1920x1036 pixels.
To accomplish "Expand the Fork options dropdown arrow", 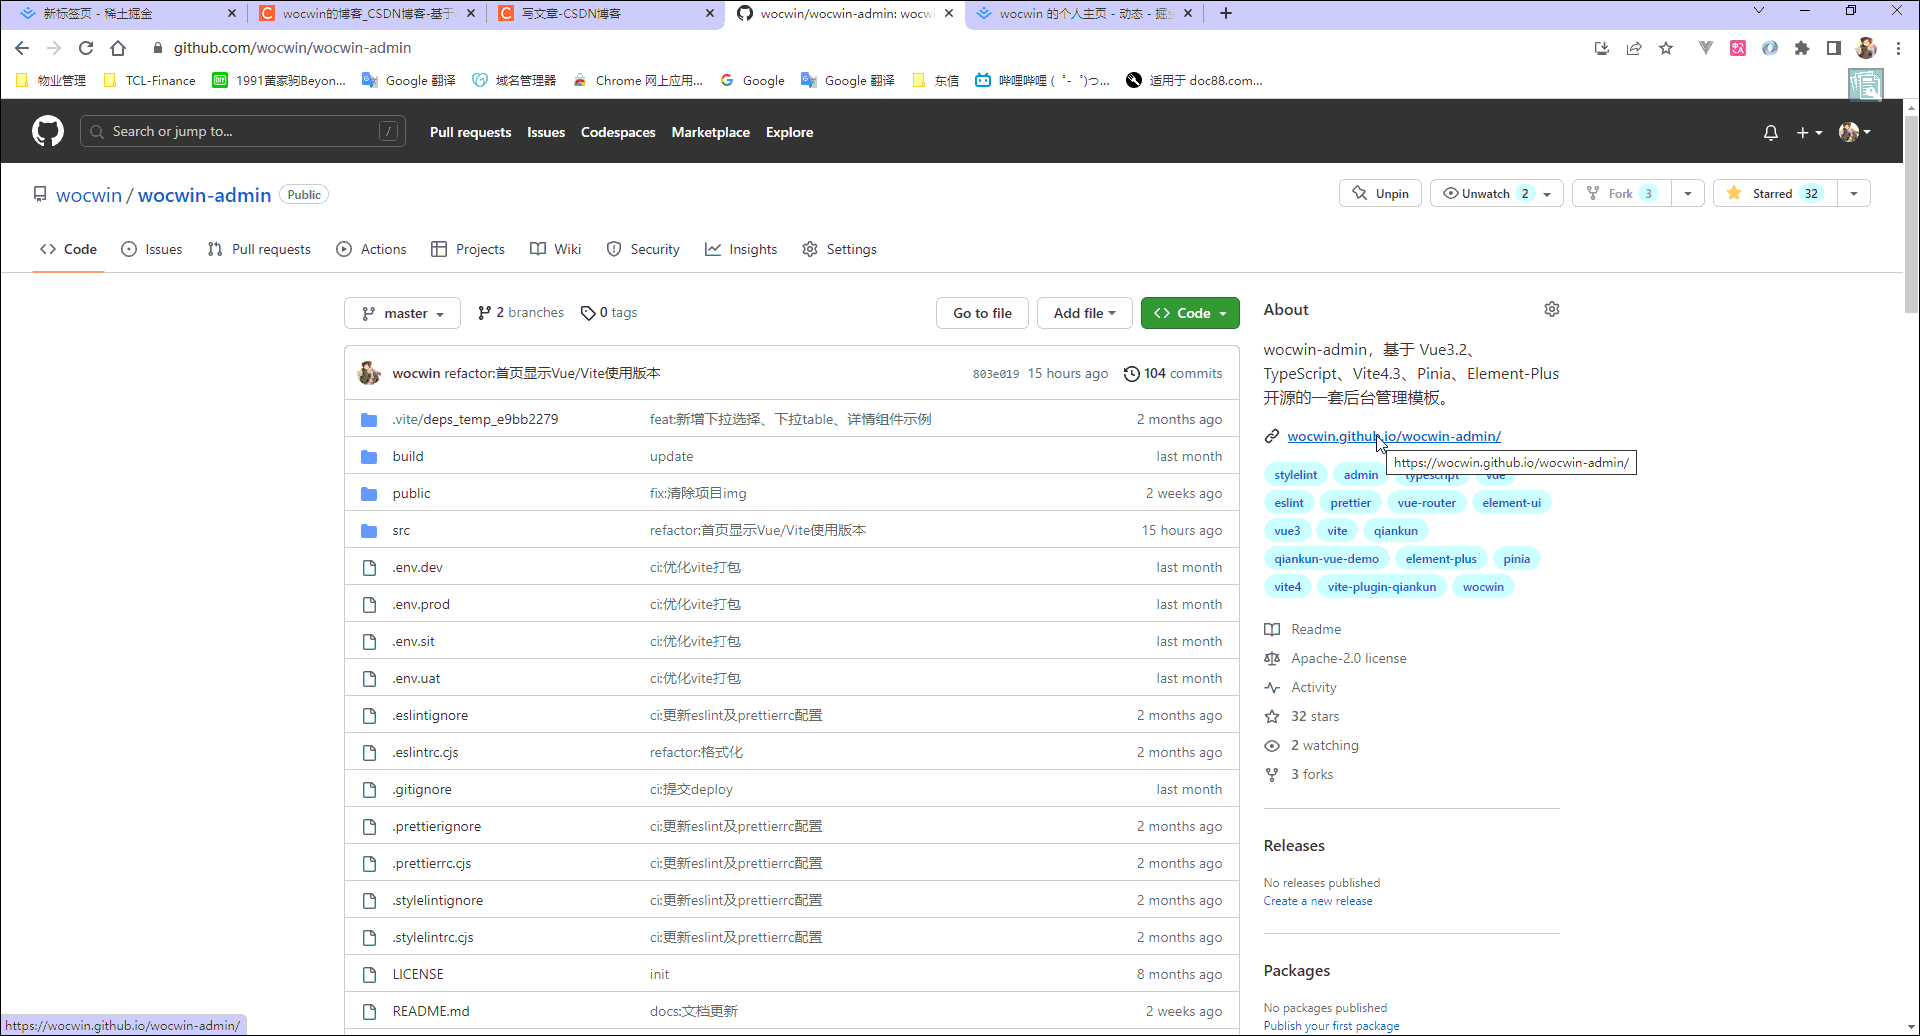I will click(x=1688, y=193).
